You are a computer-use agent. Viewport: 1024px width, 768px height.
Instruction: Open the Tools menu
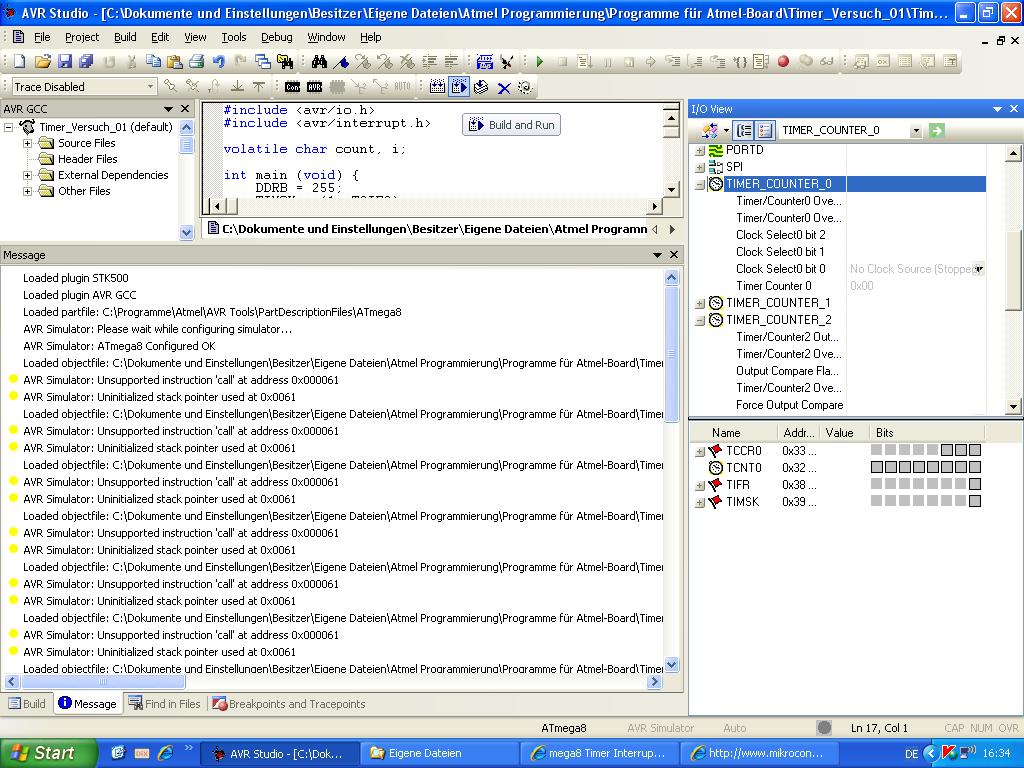point(233,37)
